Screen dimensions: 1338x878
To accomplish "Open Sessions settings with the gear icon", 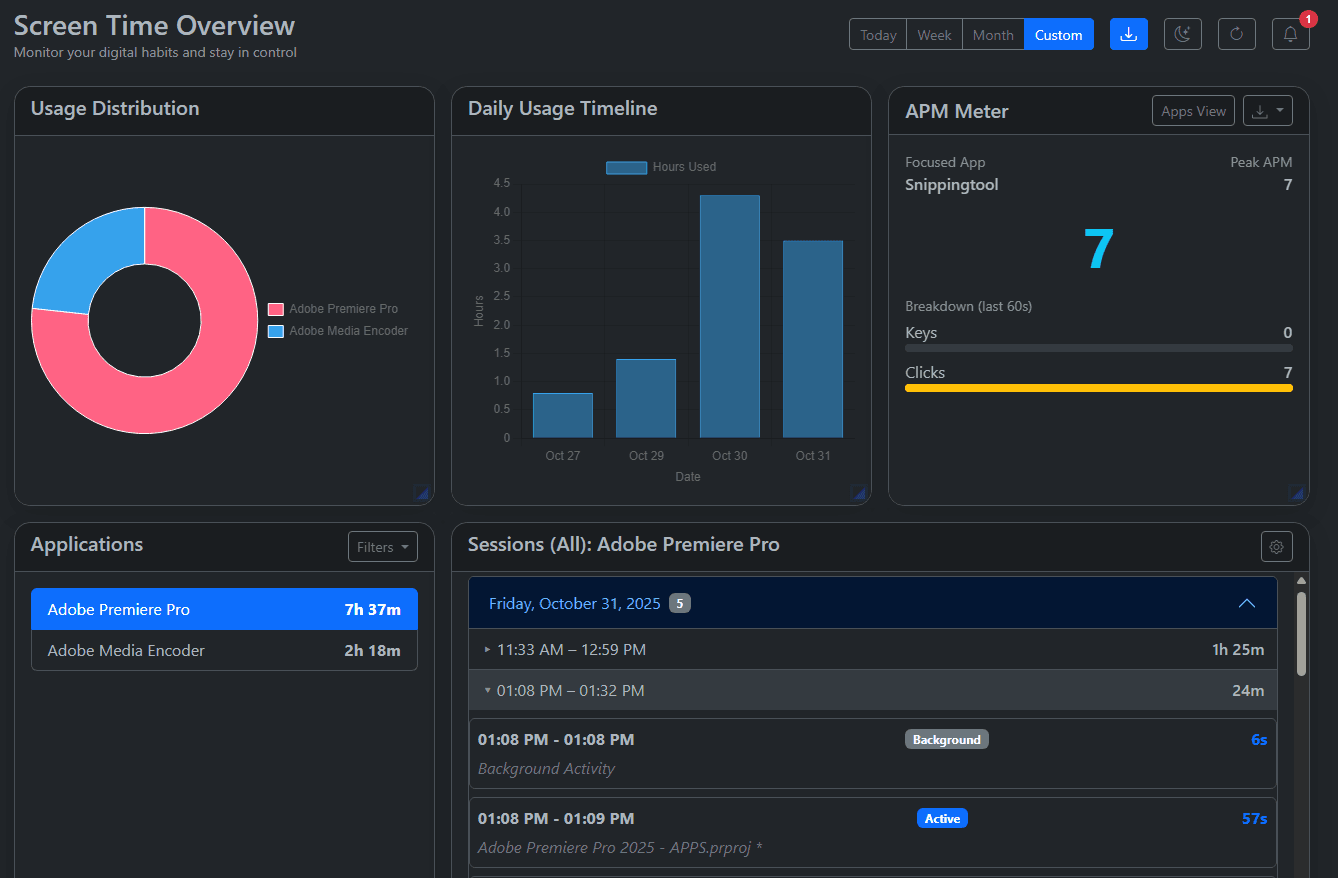I will tap(1276, 547).
